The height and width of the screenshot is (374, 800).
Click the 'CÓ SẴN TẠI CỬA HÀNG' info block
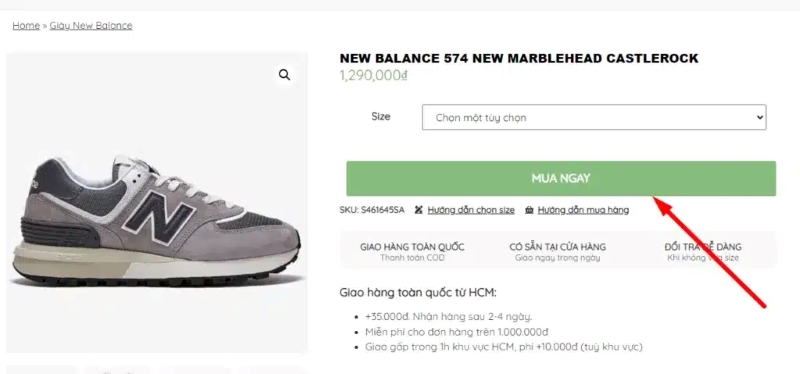[x=558, y=252]
